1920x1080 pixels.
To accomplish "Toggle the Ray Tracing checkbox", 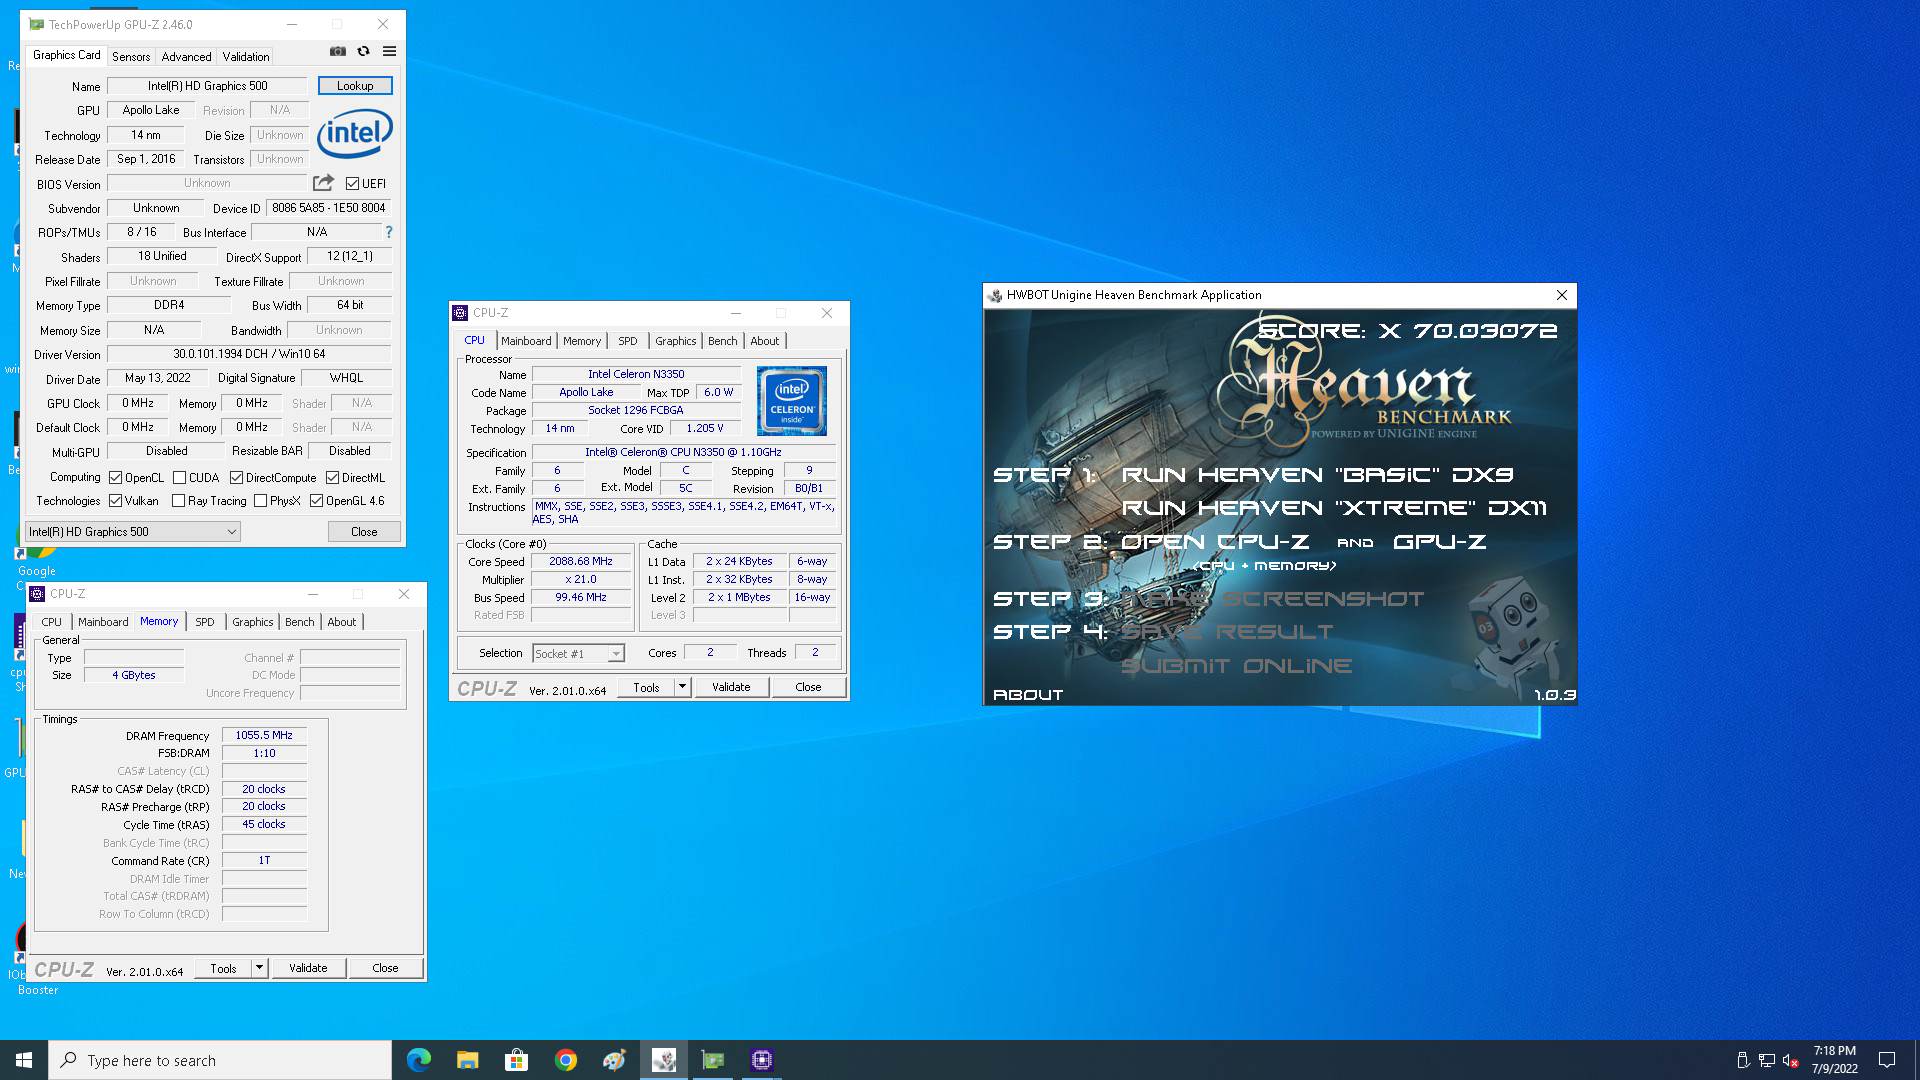I will click(x=179, y=501).
